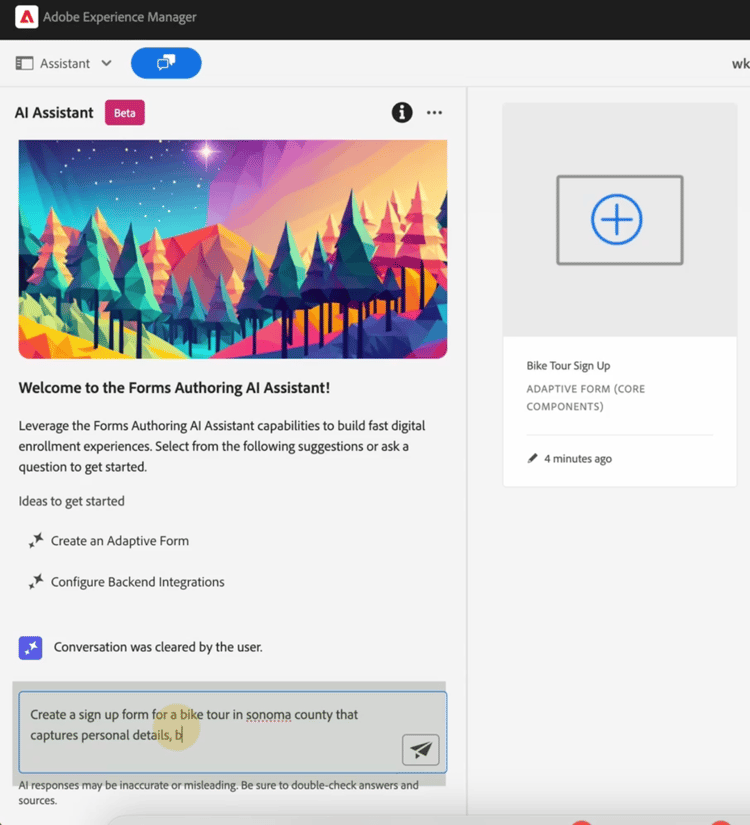Open the three-dot more options menu
Viewport: 750px width, 825px height.
434,113
